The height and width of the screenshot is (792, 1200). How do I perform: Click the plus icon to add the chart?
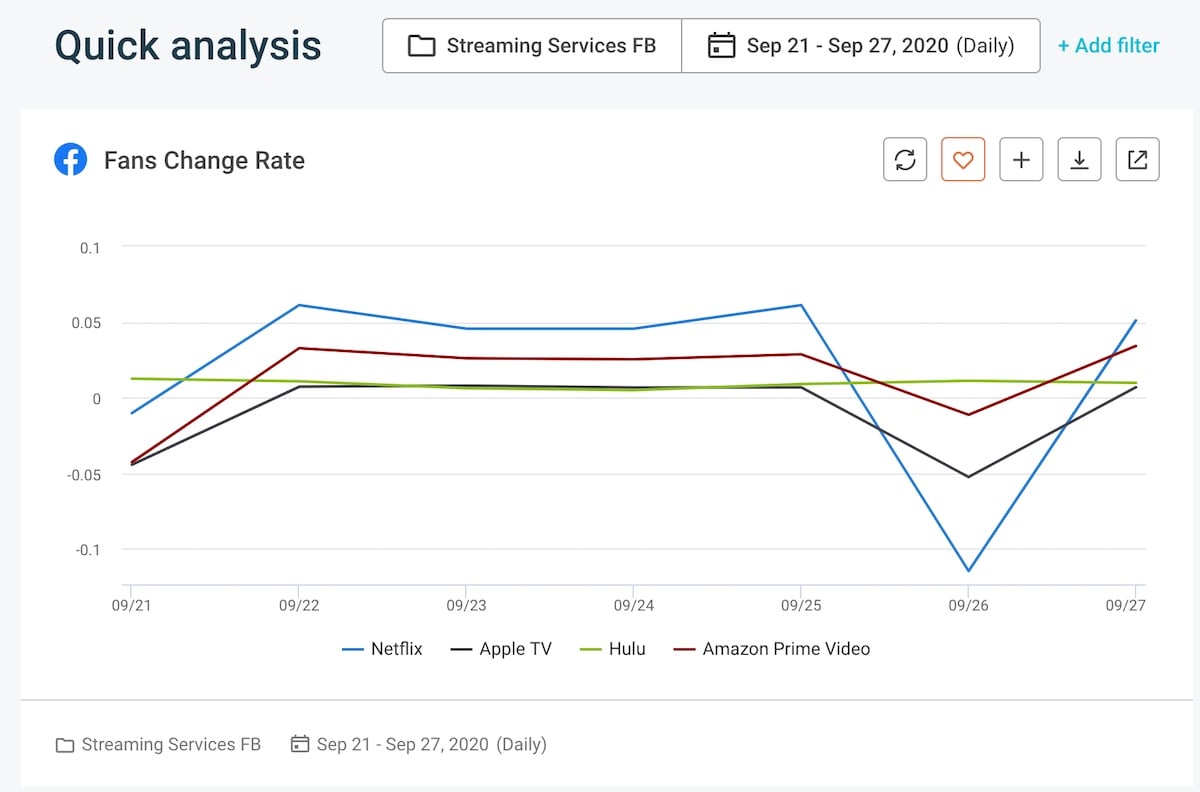pyautogui.click(x=1021, y=159)
